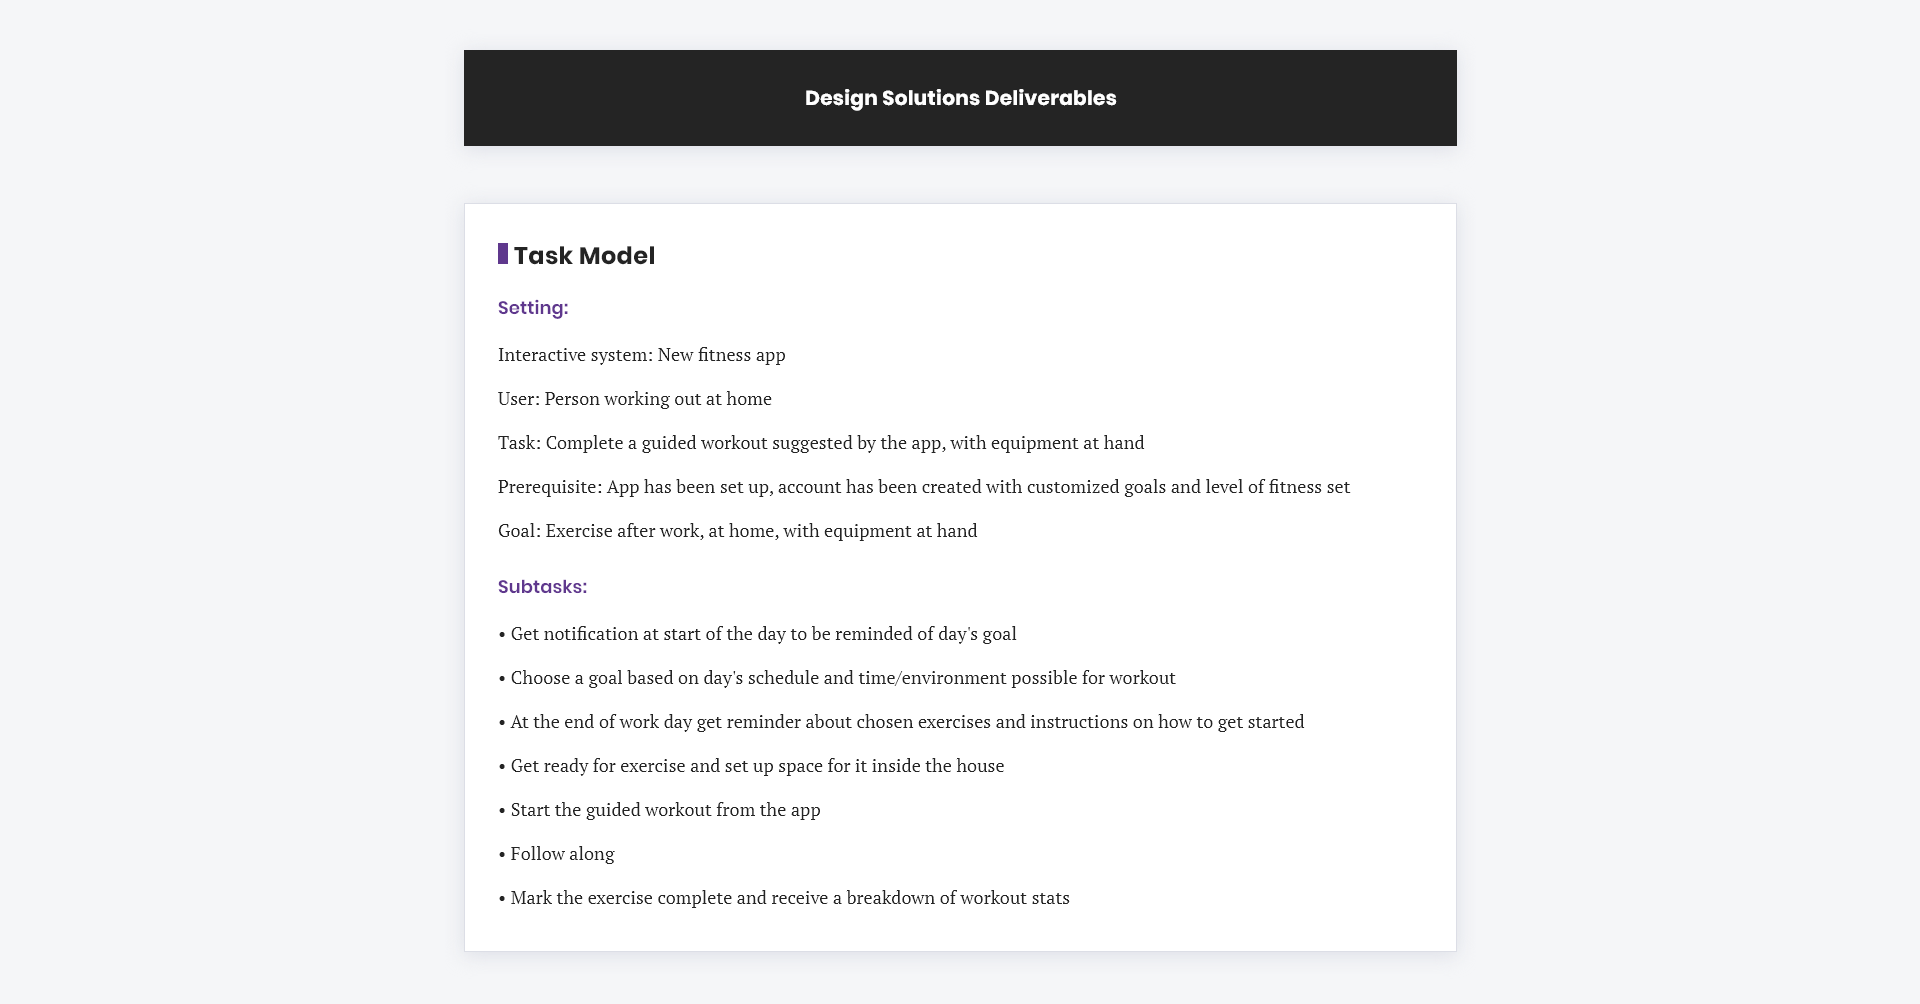
Task: Select the Task: Complete a guided workout line
Action: pos(821,443)
